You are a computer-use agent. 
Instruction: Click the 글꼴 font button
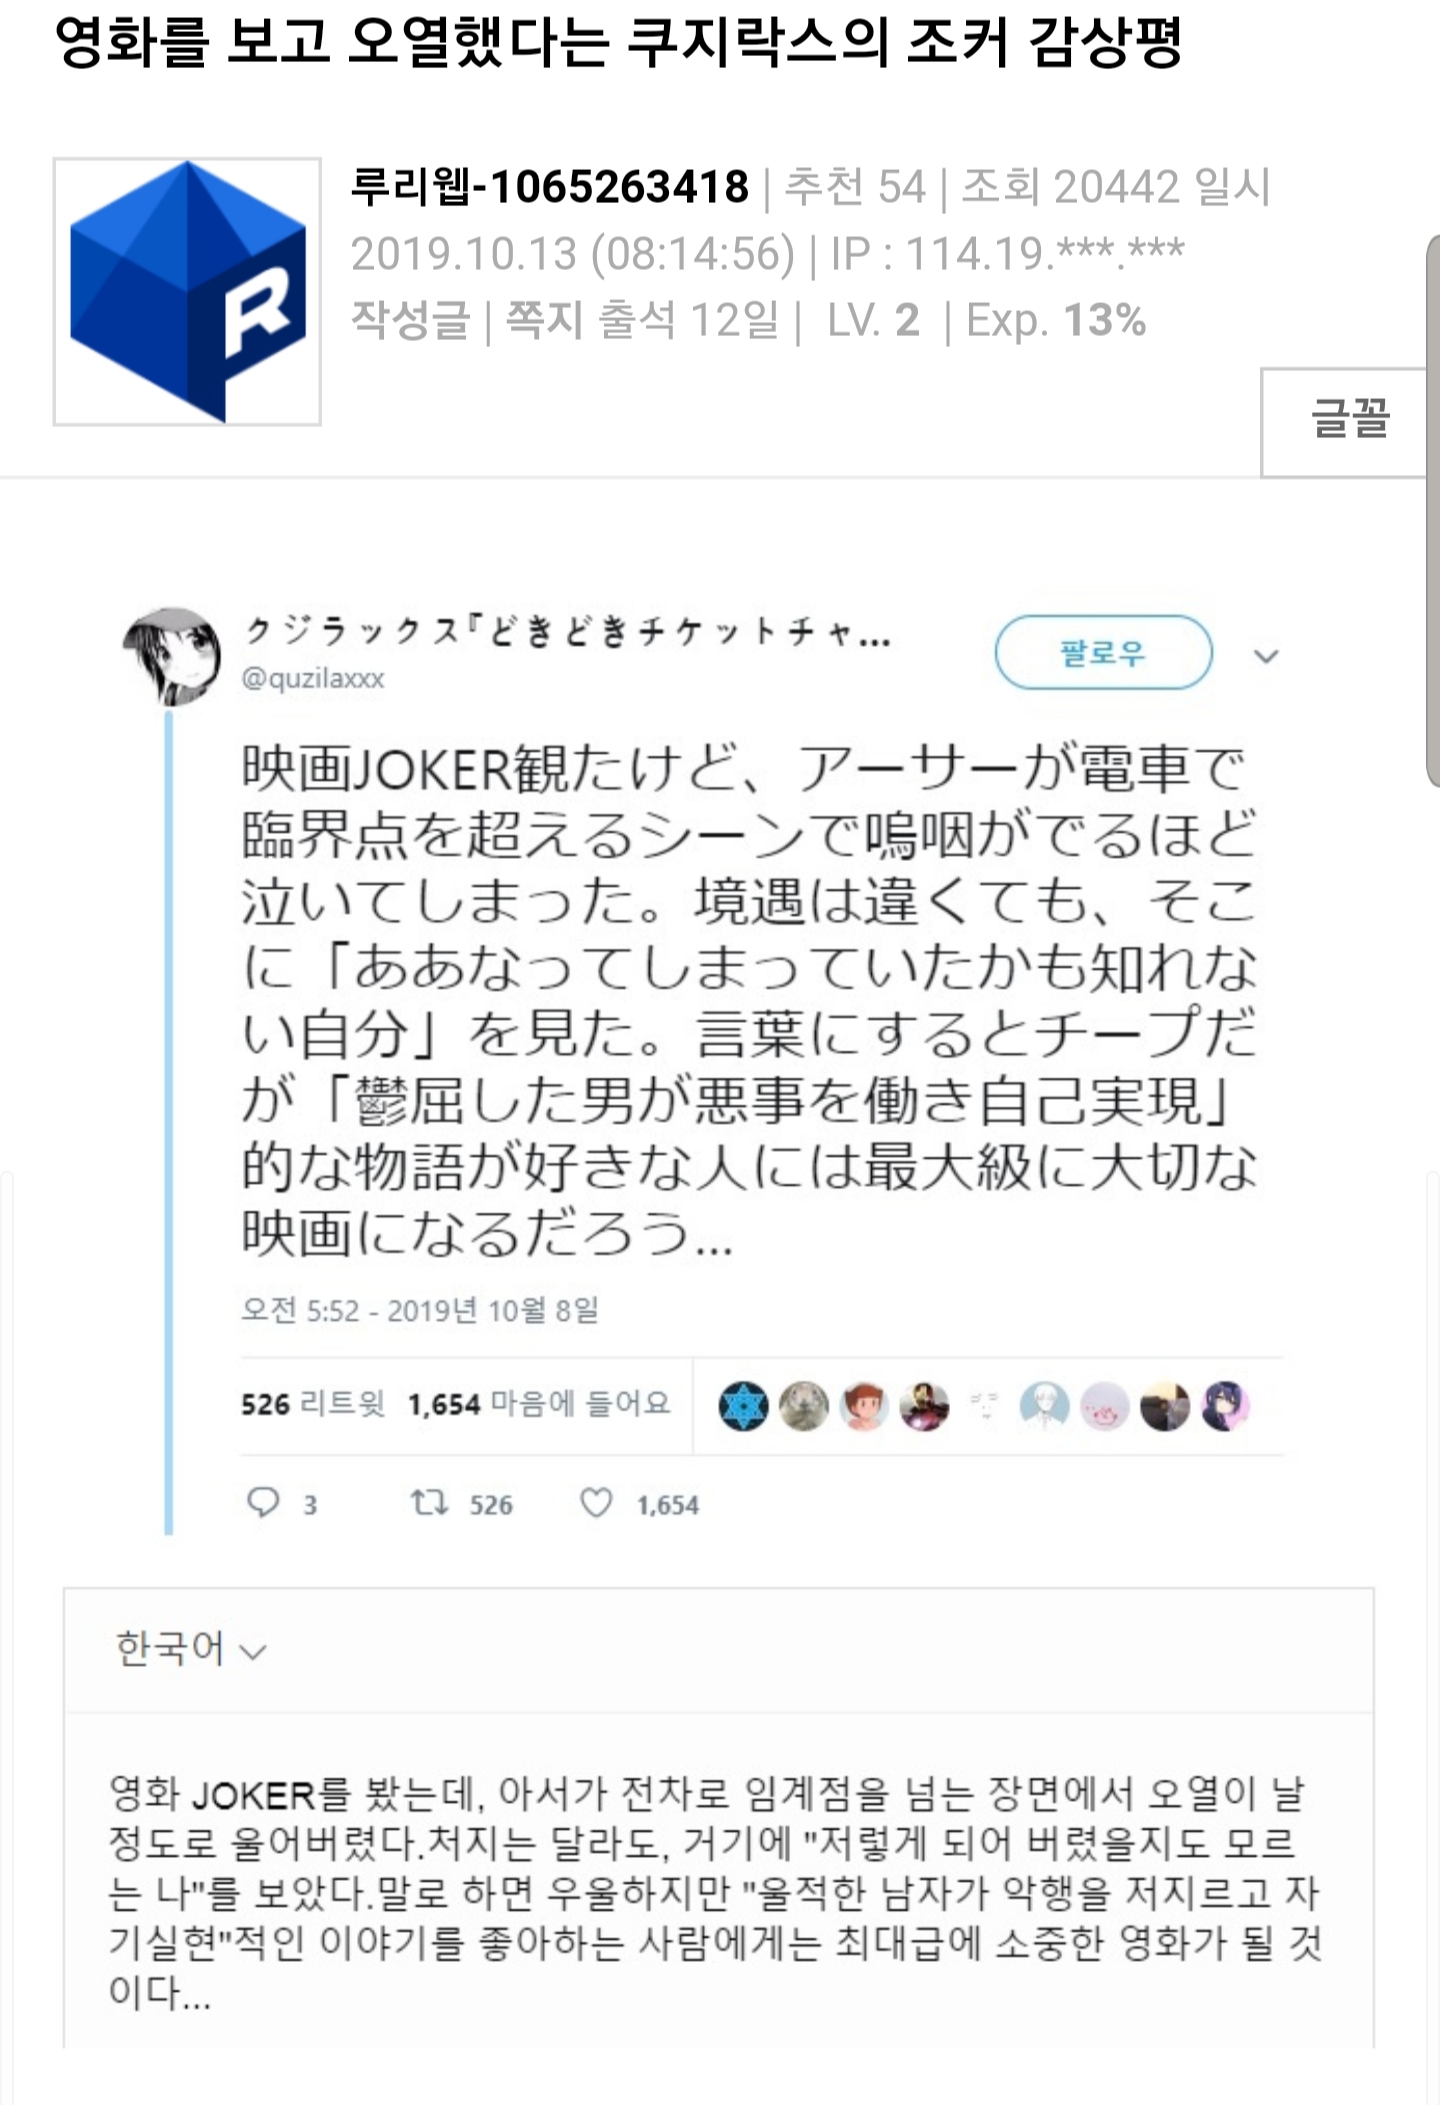[x=1349, y=421]
